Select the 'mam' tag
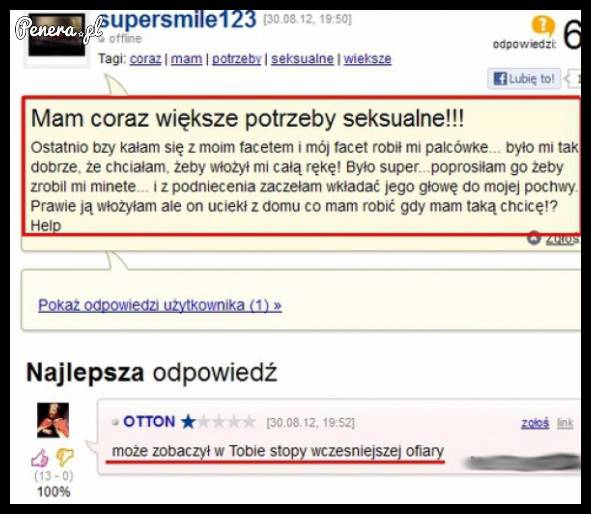Image resolution: width=591 pixels, height=514 pixels. 187,59
